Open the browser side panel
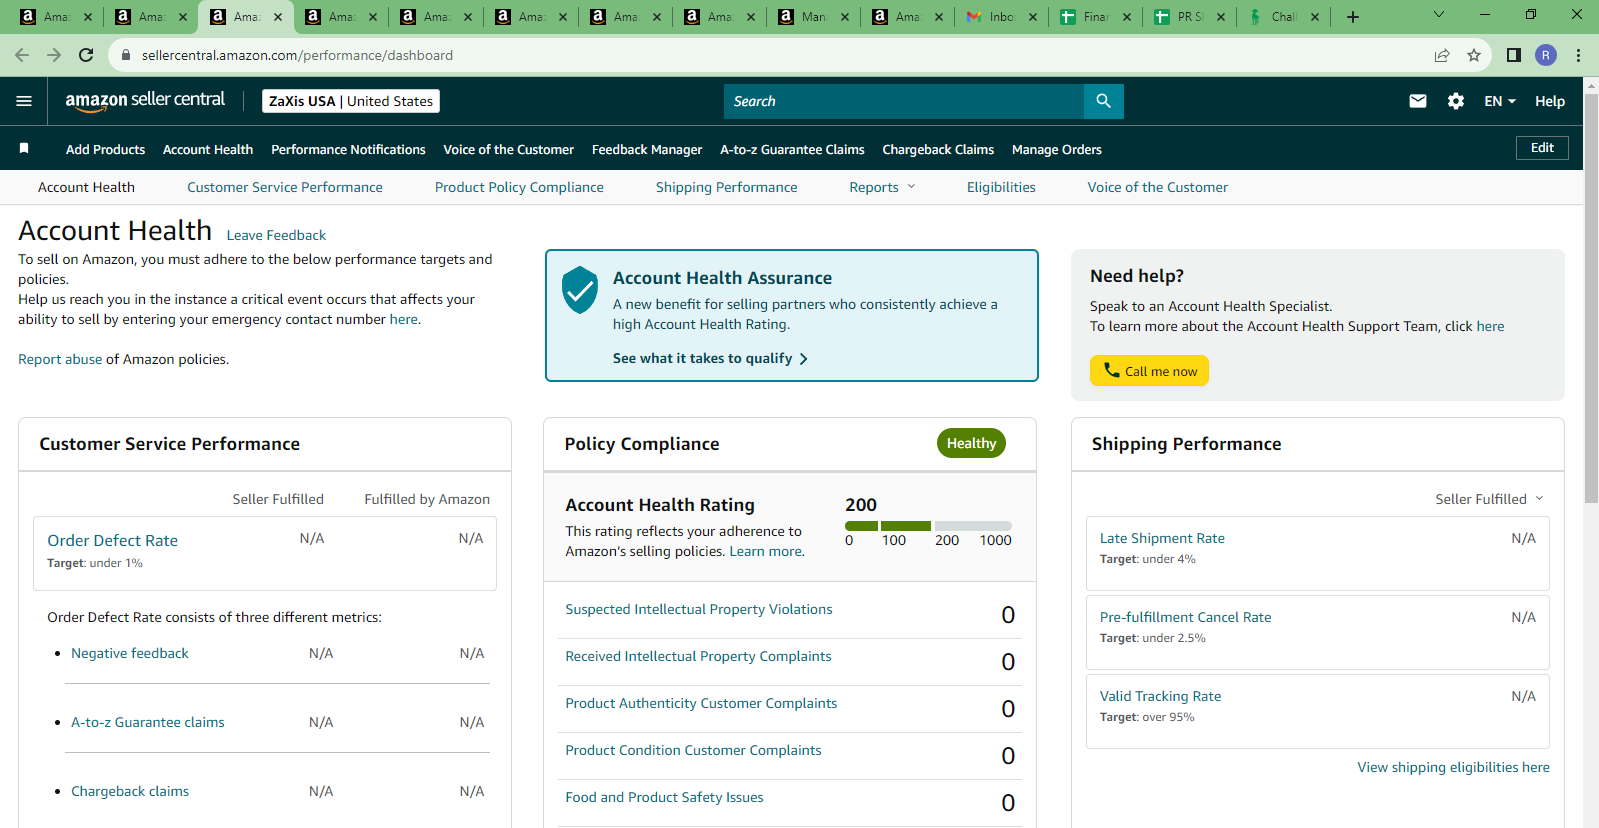The image size is (1599, 828). click(x=1514, y=55)
